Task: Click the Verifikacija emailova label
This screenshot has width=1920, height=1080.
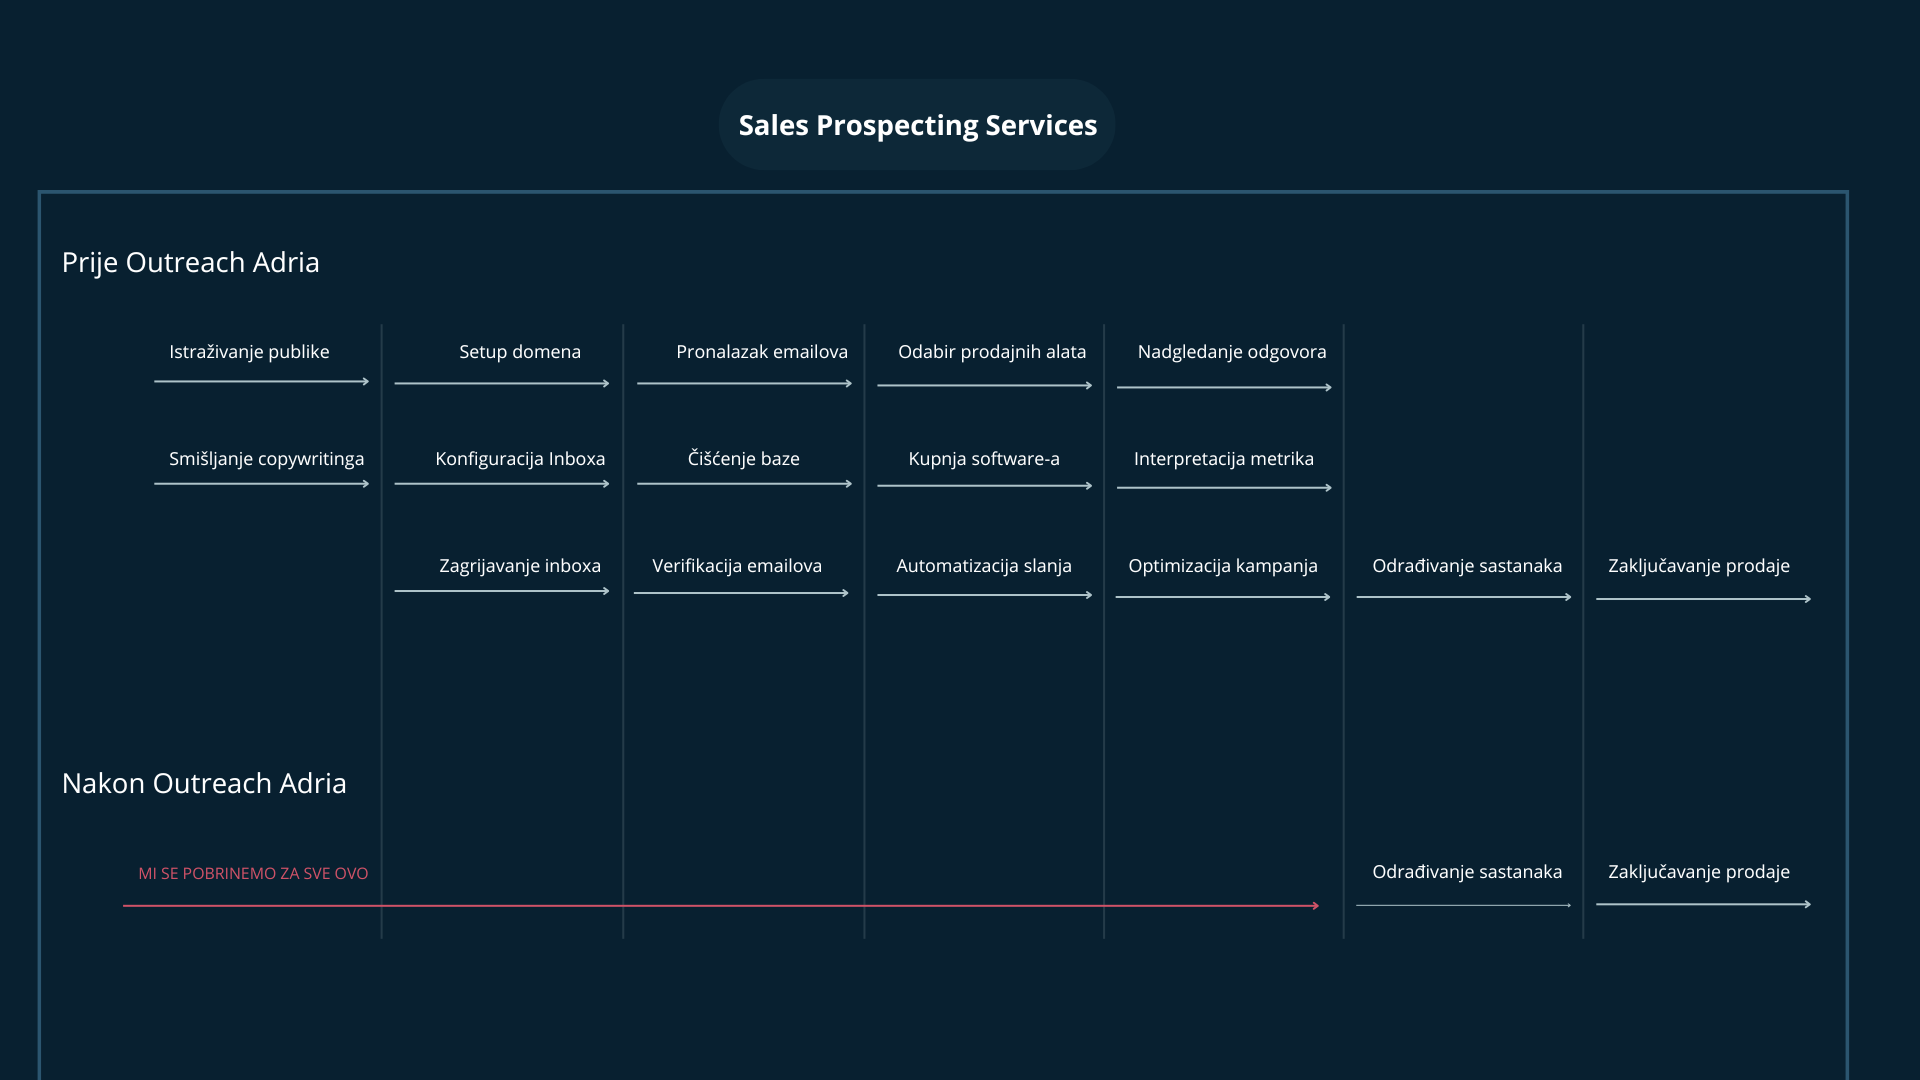Action: 737,566
